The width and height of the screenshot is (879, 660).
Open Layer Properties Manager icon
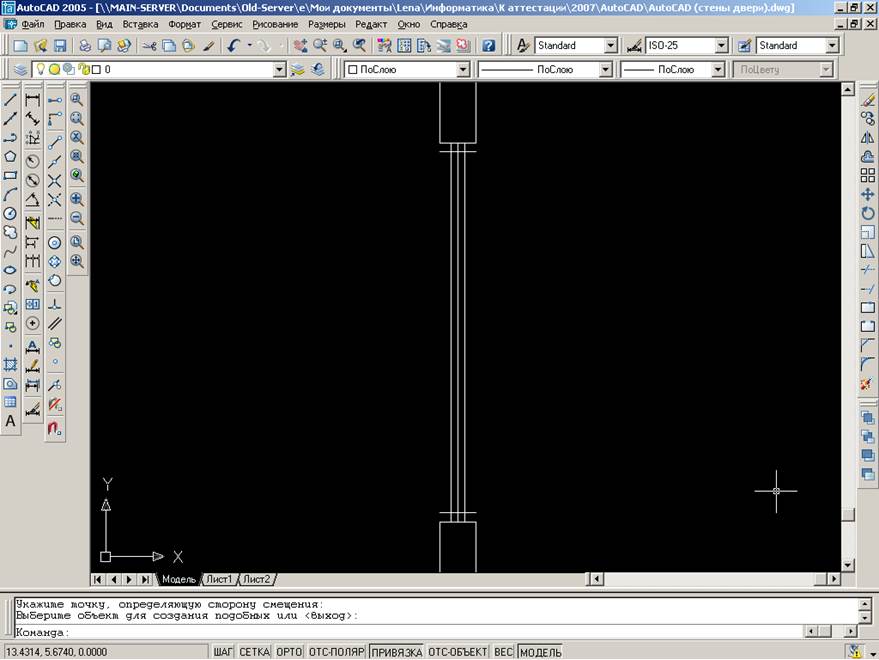(20, 70)
